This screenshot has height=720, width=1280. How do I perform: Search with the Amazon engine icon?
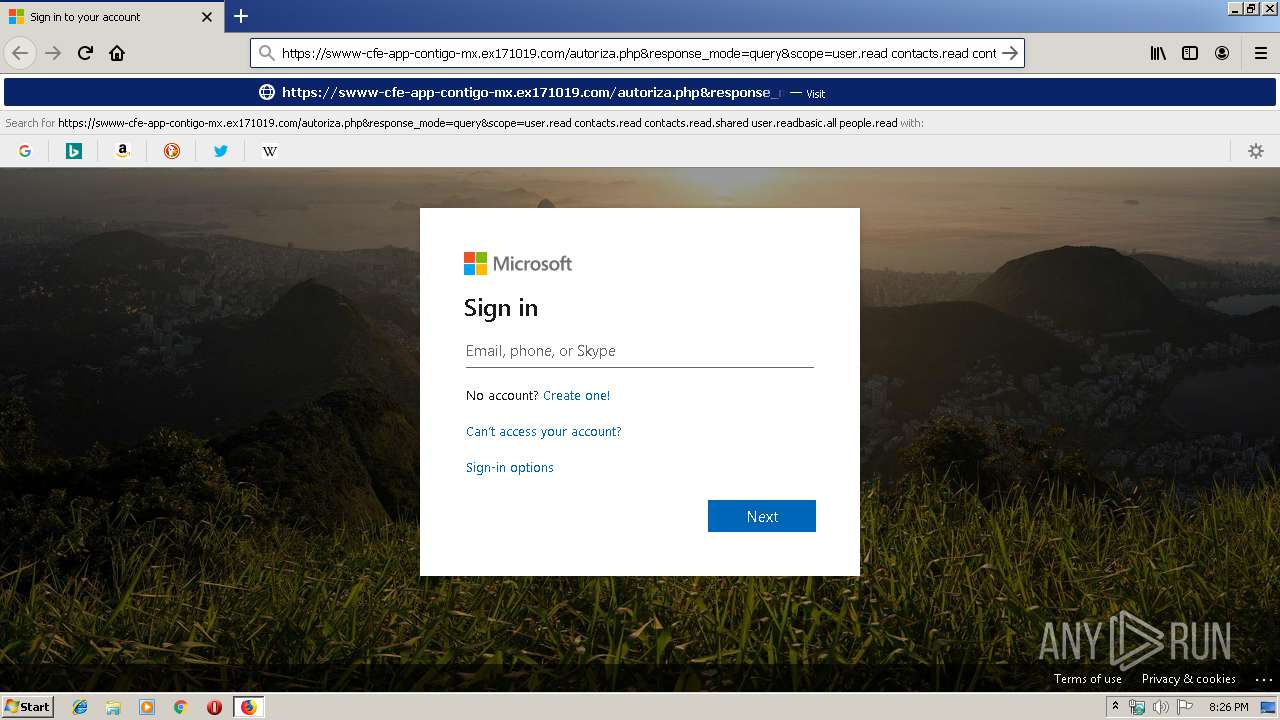pos(123,151)
